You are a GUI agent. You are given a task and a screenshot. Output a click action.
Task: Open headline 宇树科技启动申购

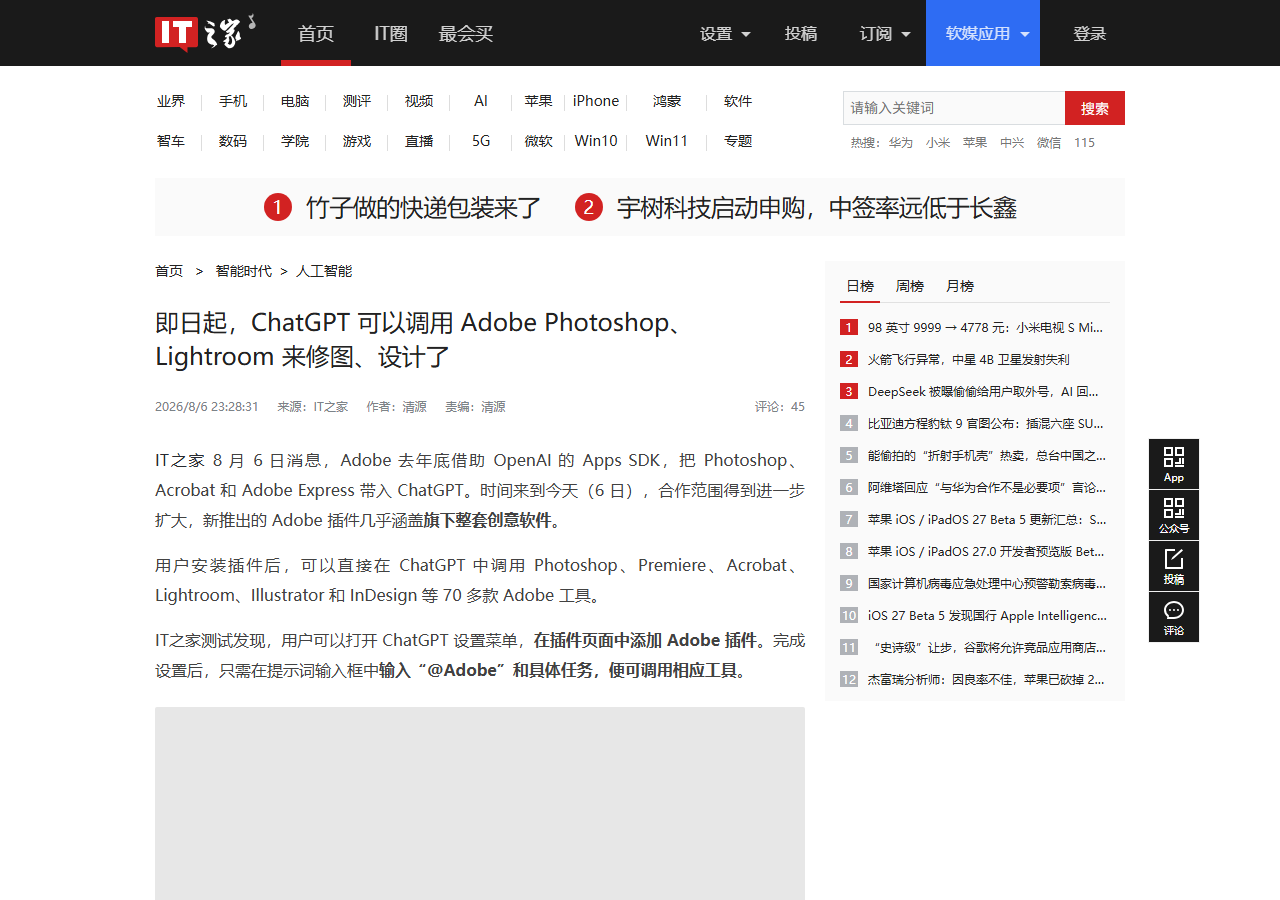click(x=817, y=208)
